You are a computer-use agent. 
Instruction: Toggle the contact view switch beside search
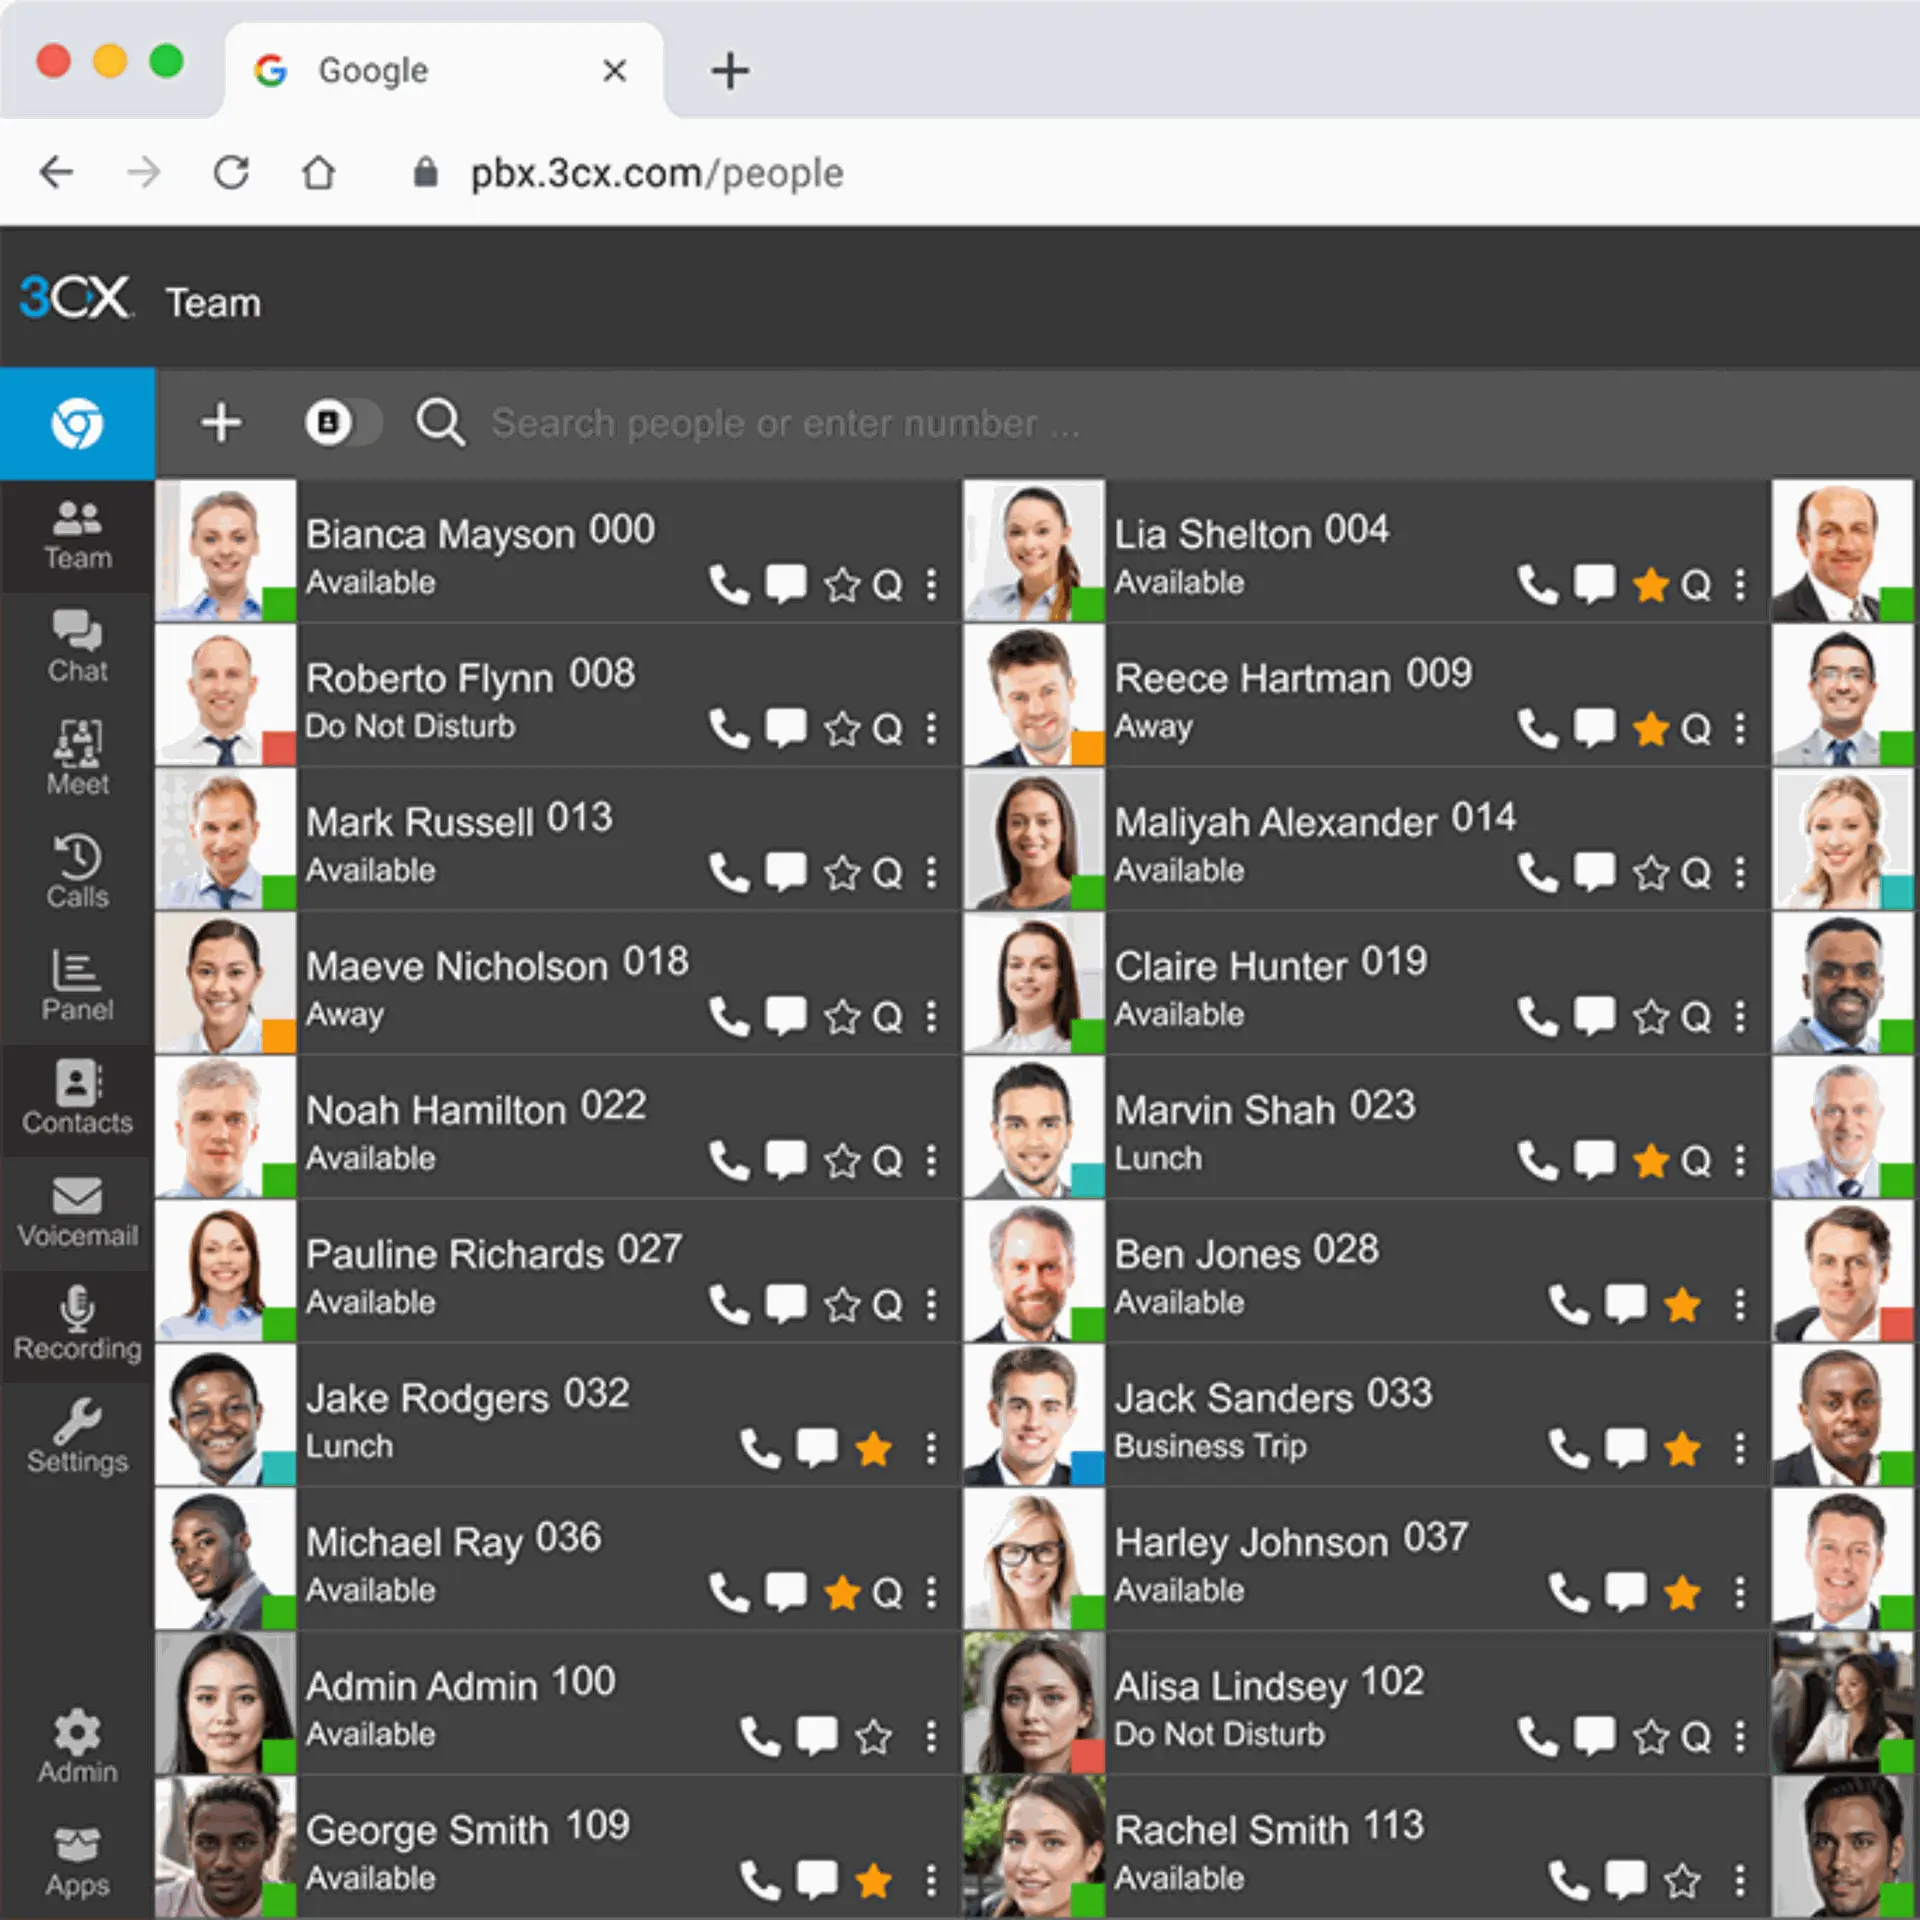pyautogui.click(x=342, y=423)
